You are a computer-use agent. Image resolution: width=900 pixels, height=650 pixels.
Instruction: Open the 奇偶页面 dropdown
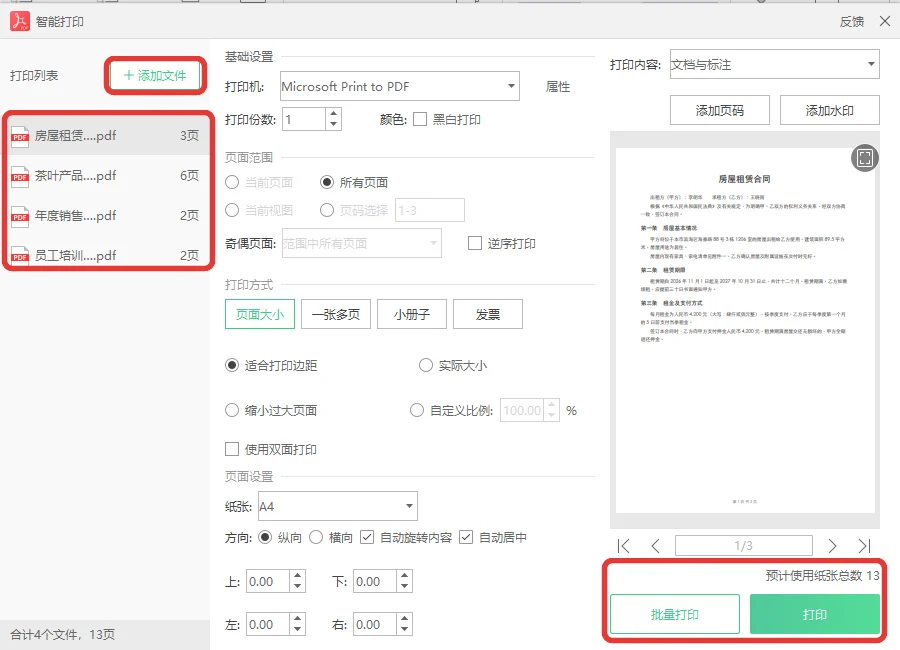click(x=362, y=243)
